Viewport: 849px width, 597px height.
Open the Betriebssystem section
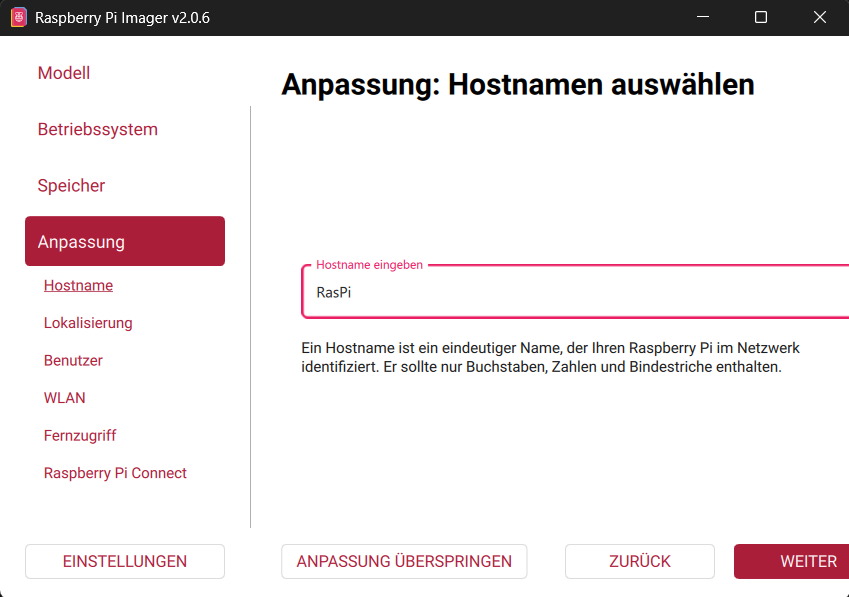[97, 129]
